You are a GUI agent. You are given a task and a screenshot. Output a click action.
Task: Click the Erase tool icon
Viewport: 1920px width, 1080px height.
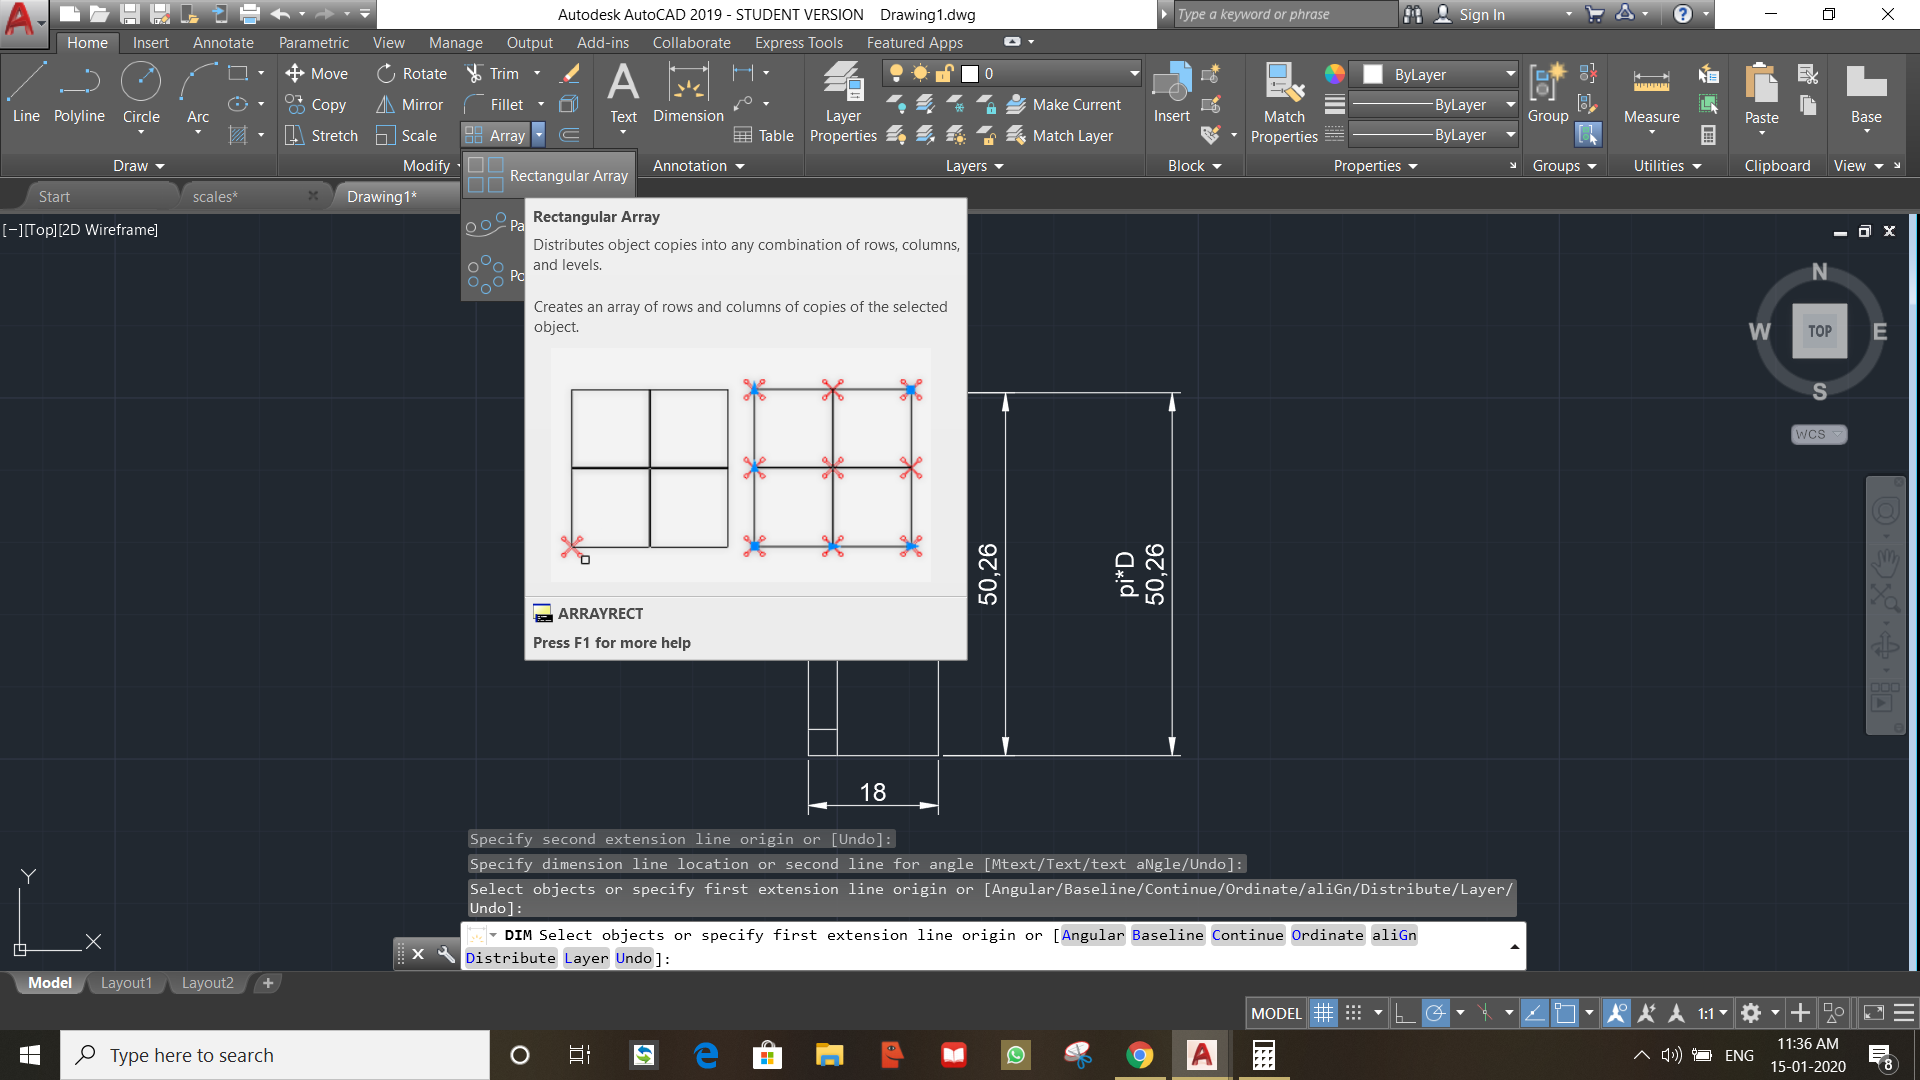click(570, 73)
